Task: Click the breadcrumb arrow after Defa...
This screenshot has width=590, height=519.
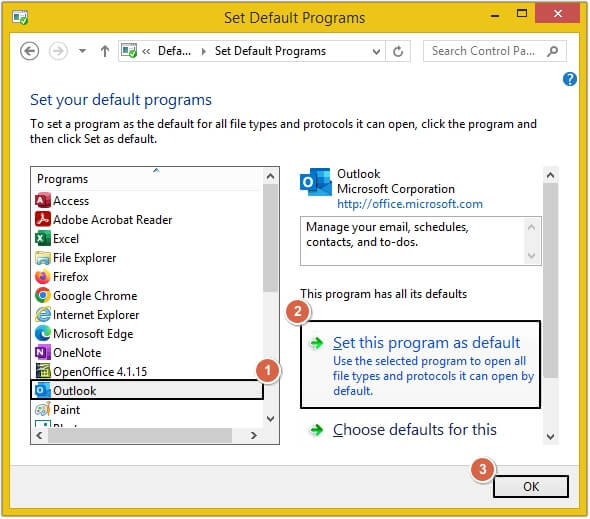Action: click(204, 52)
